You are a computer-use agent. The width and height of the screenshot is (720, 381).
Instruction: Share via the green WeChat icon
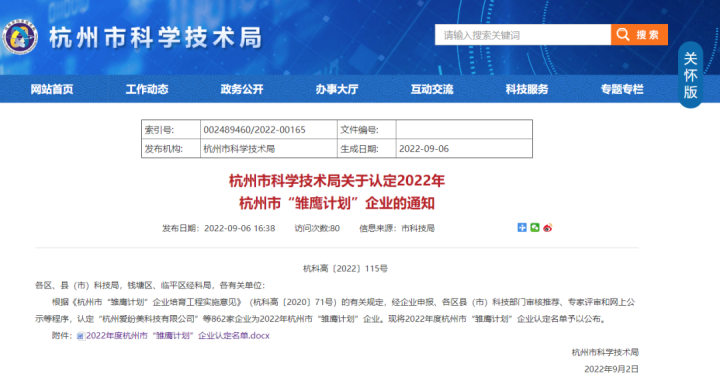tap(535, 228)
